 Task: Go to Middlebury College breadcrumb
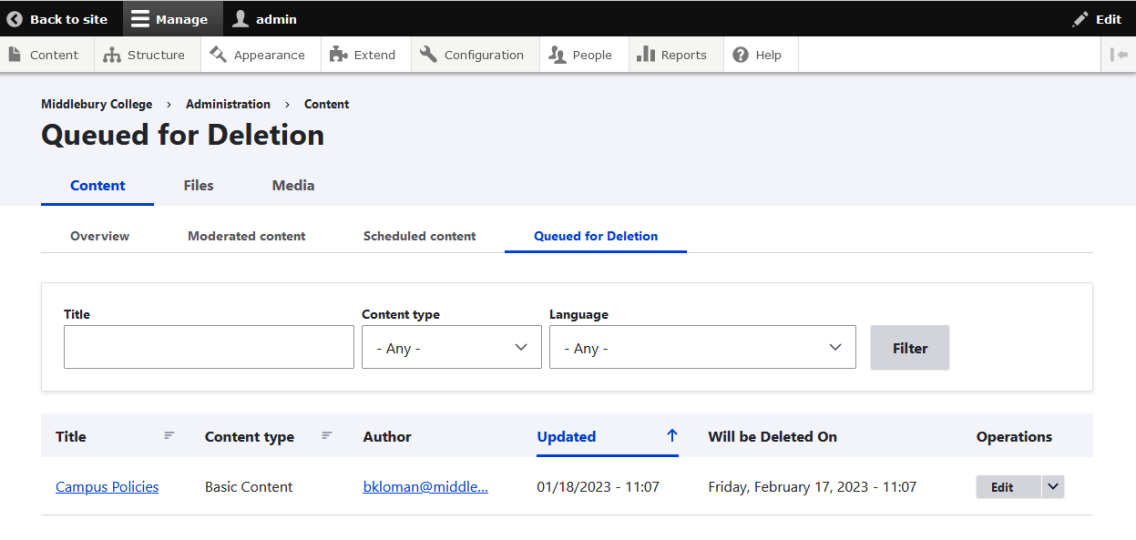coord(96,104)
